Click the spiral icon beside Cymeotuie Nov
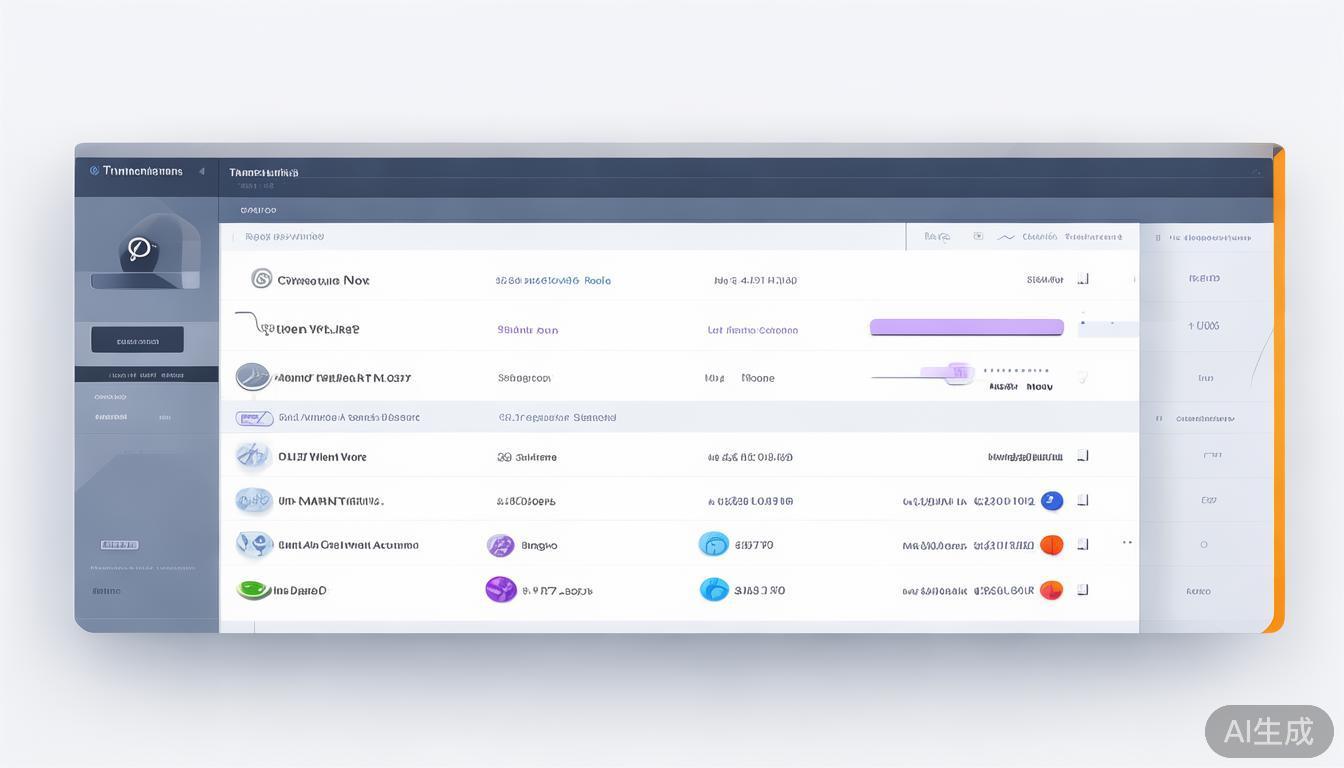 [261, 279]
